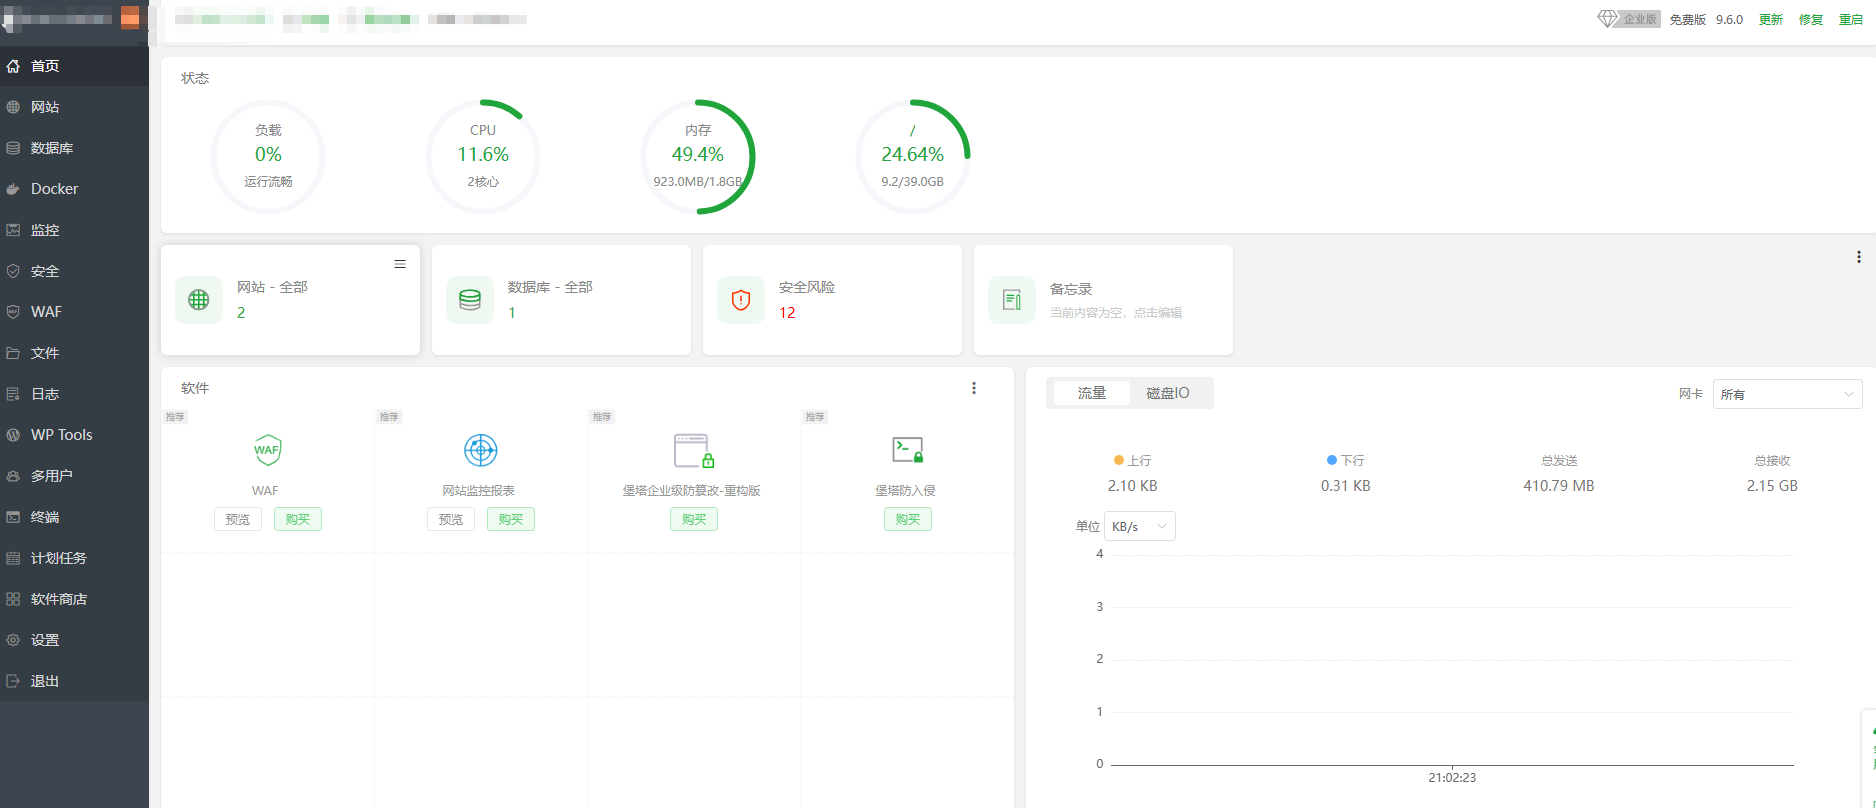Click the 内存 49.4% circular gauge
This screenshot has width=1876, height=808.
698,157
